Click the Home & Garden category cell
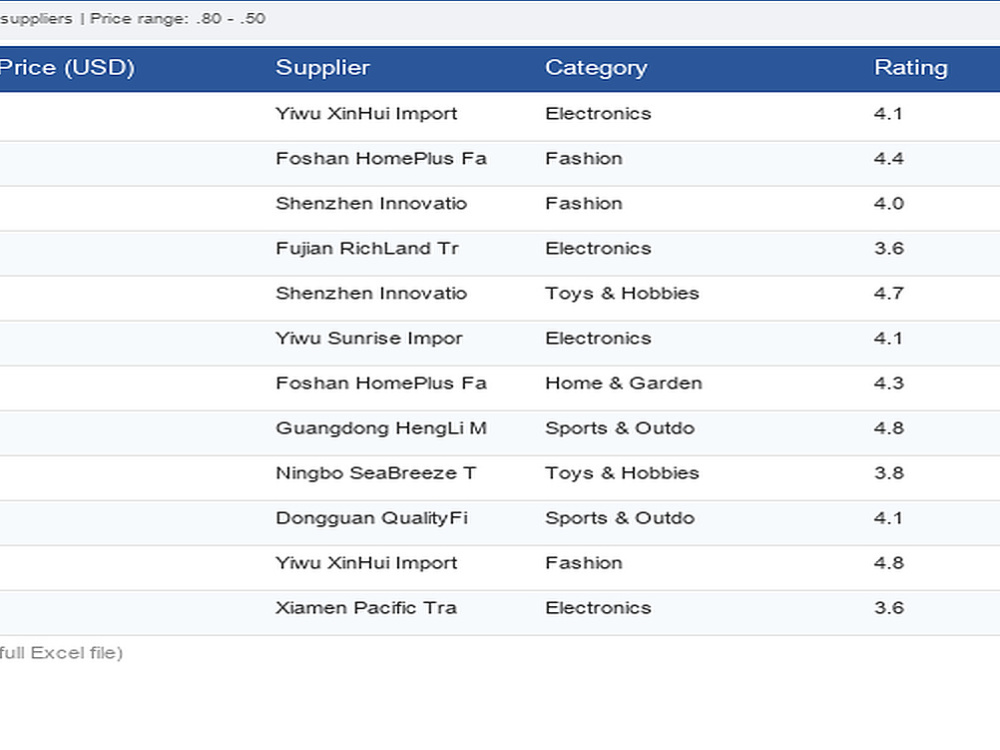Screen dimensions: 1000x750 click(624, 383)
